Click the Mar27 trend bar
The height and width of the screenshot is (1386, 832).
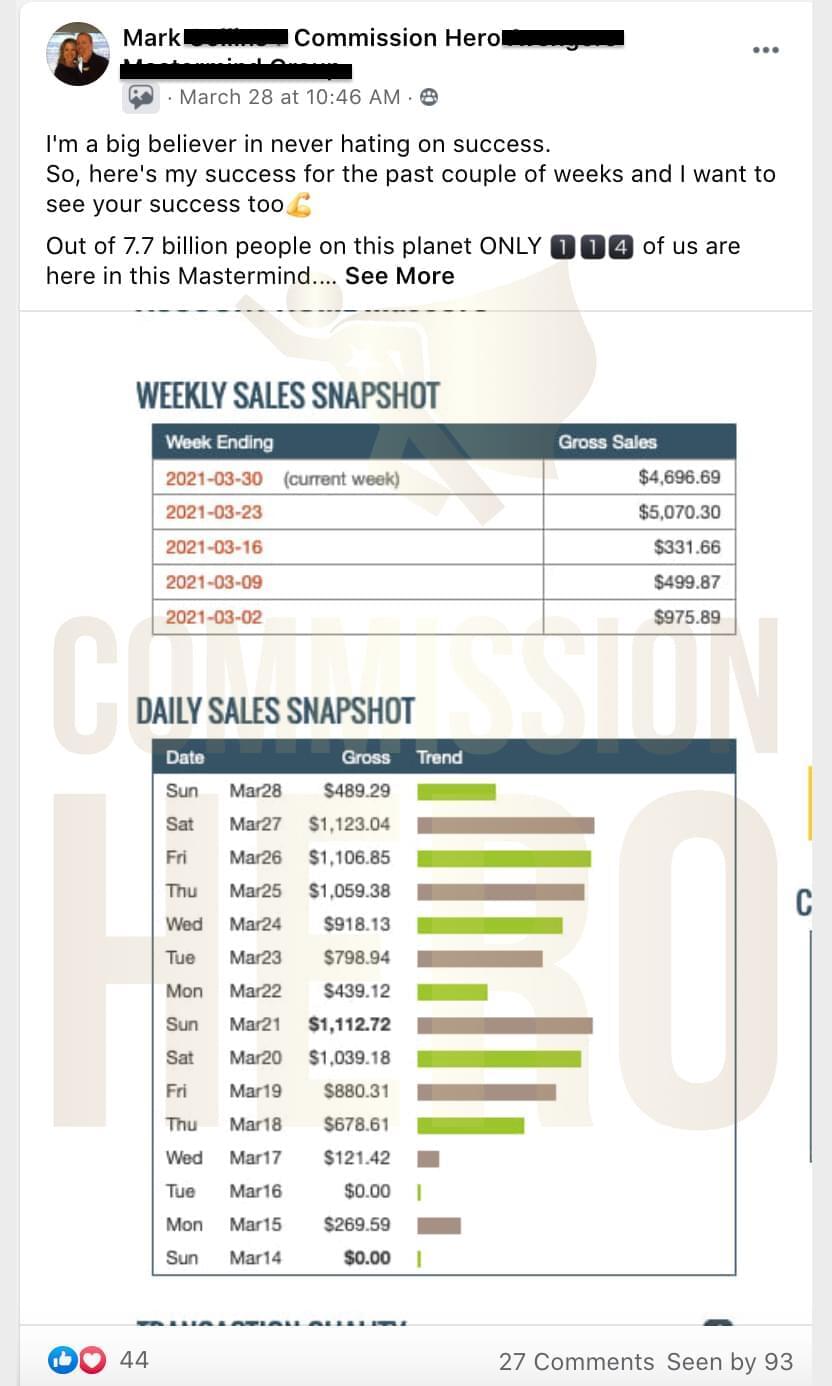[x=506, y=825]
